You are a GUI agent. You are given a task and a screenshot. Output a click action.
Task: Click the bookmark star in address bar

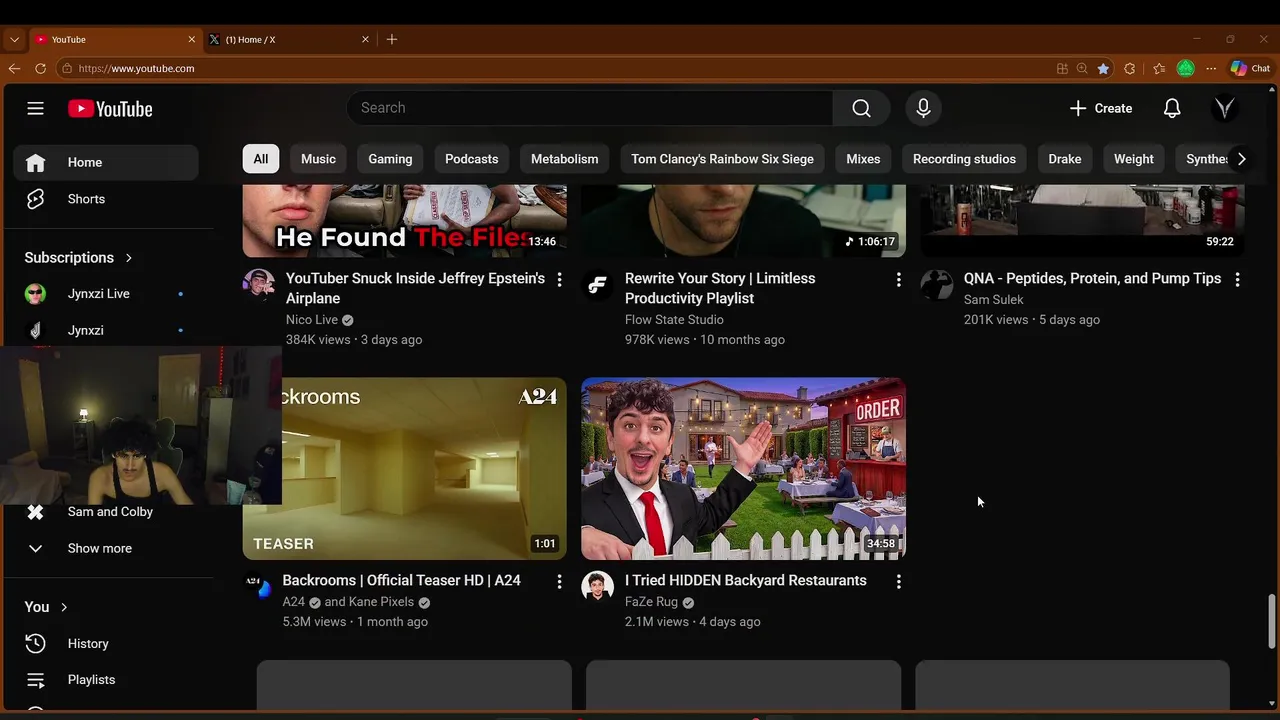1103,68
